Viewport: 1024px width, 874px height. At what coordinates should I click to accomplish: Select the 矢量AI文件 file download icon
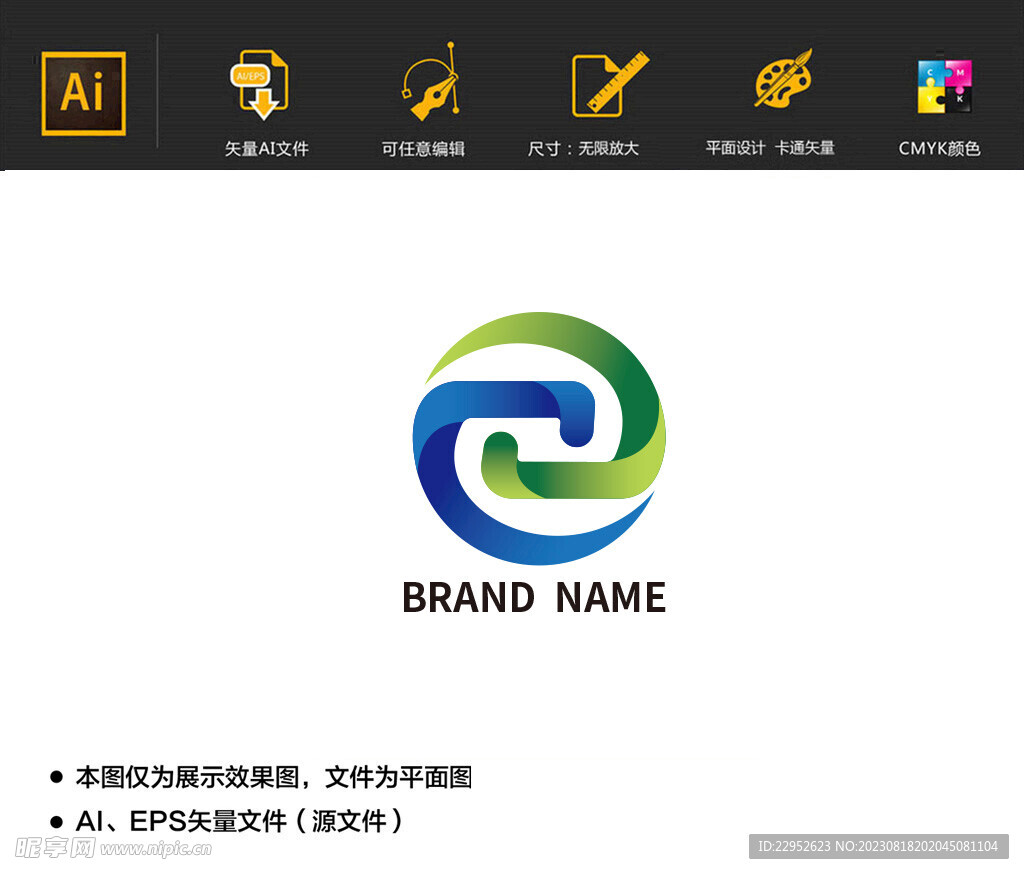(258, 85)
